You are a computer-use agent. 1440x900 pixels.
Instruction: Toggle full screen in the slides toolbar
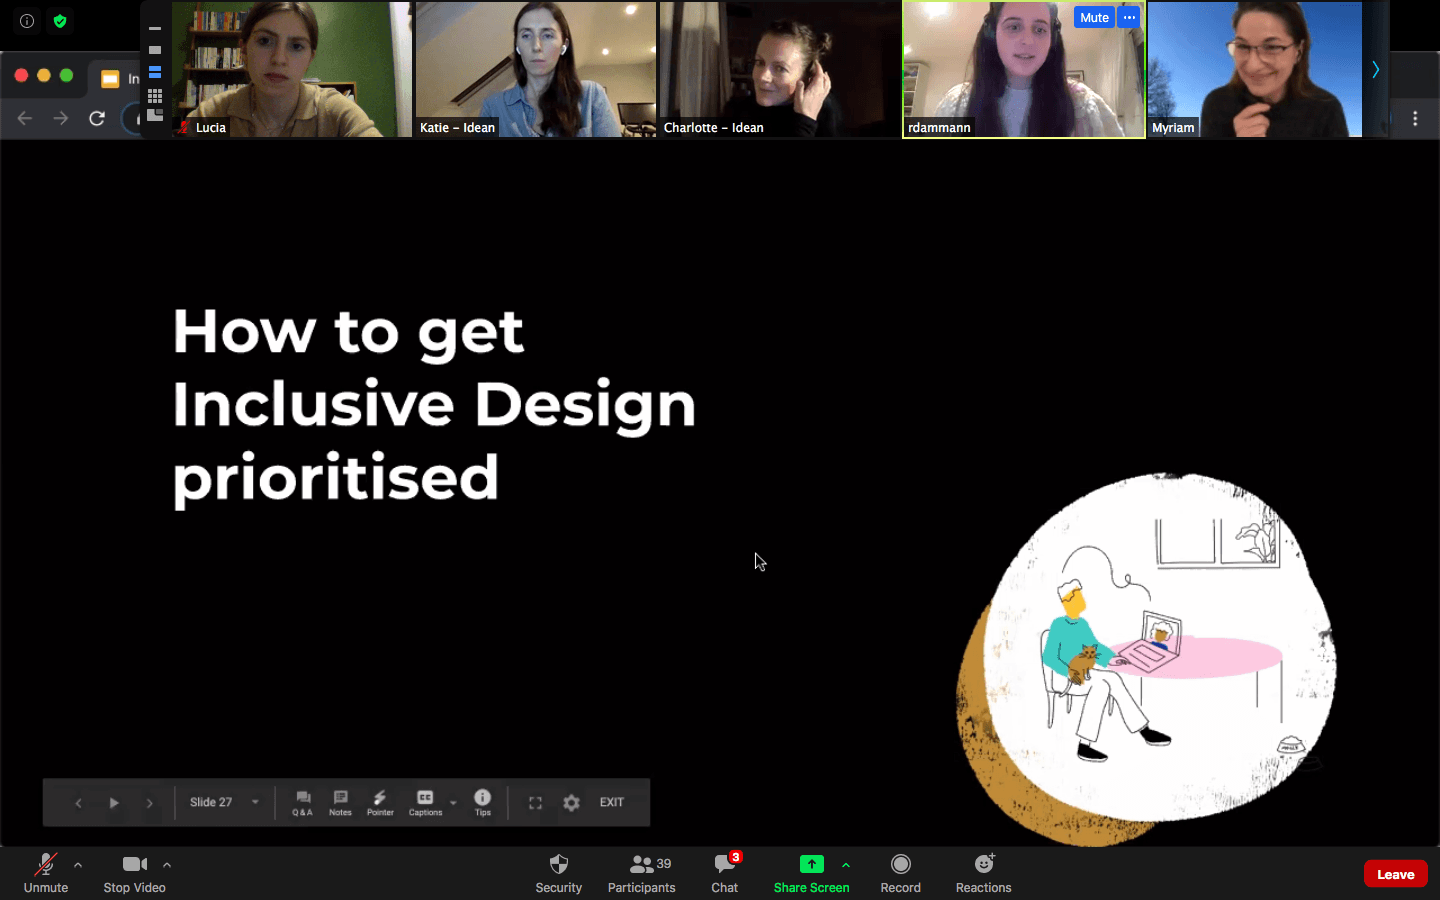(535, 803)
